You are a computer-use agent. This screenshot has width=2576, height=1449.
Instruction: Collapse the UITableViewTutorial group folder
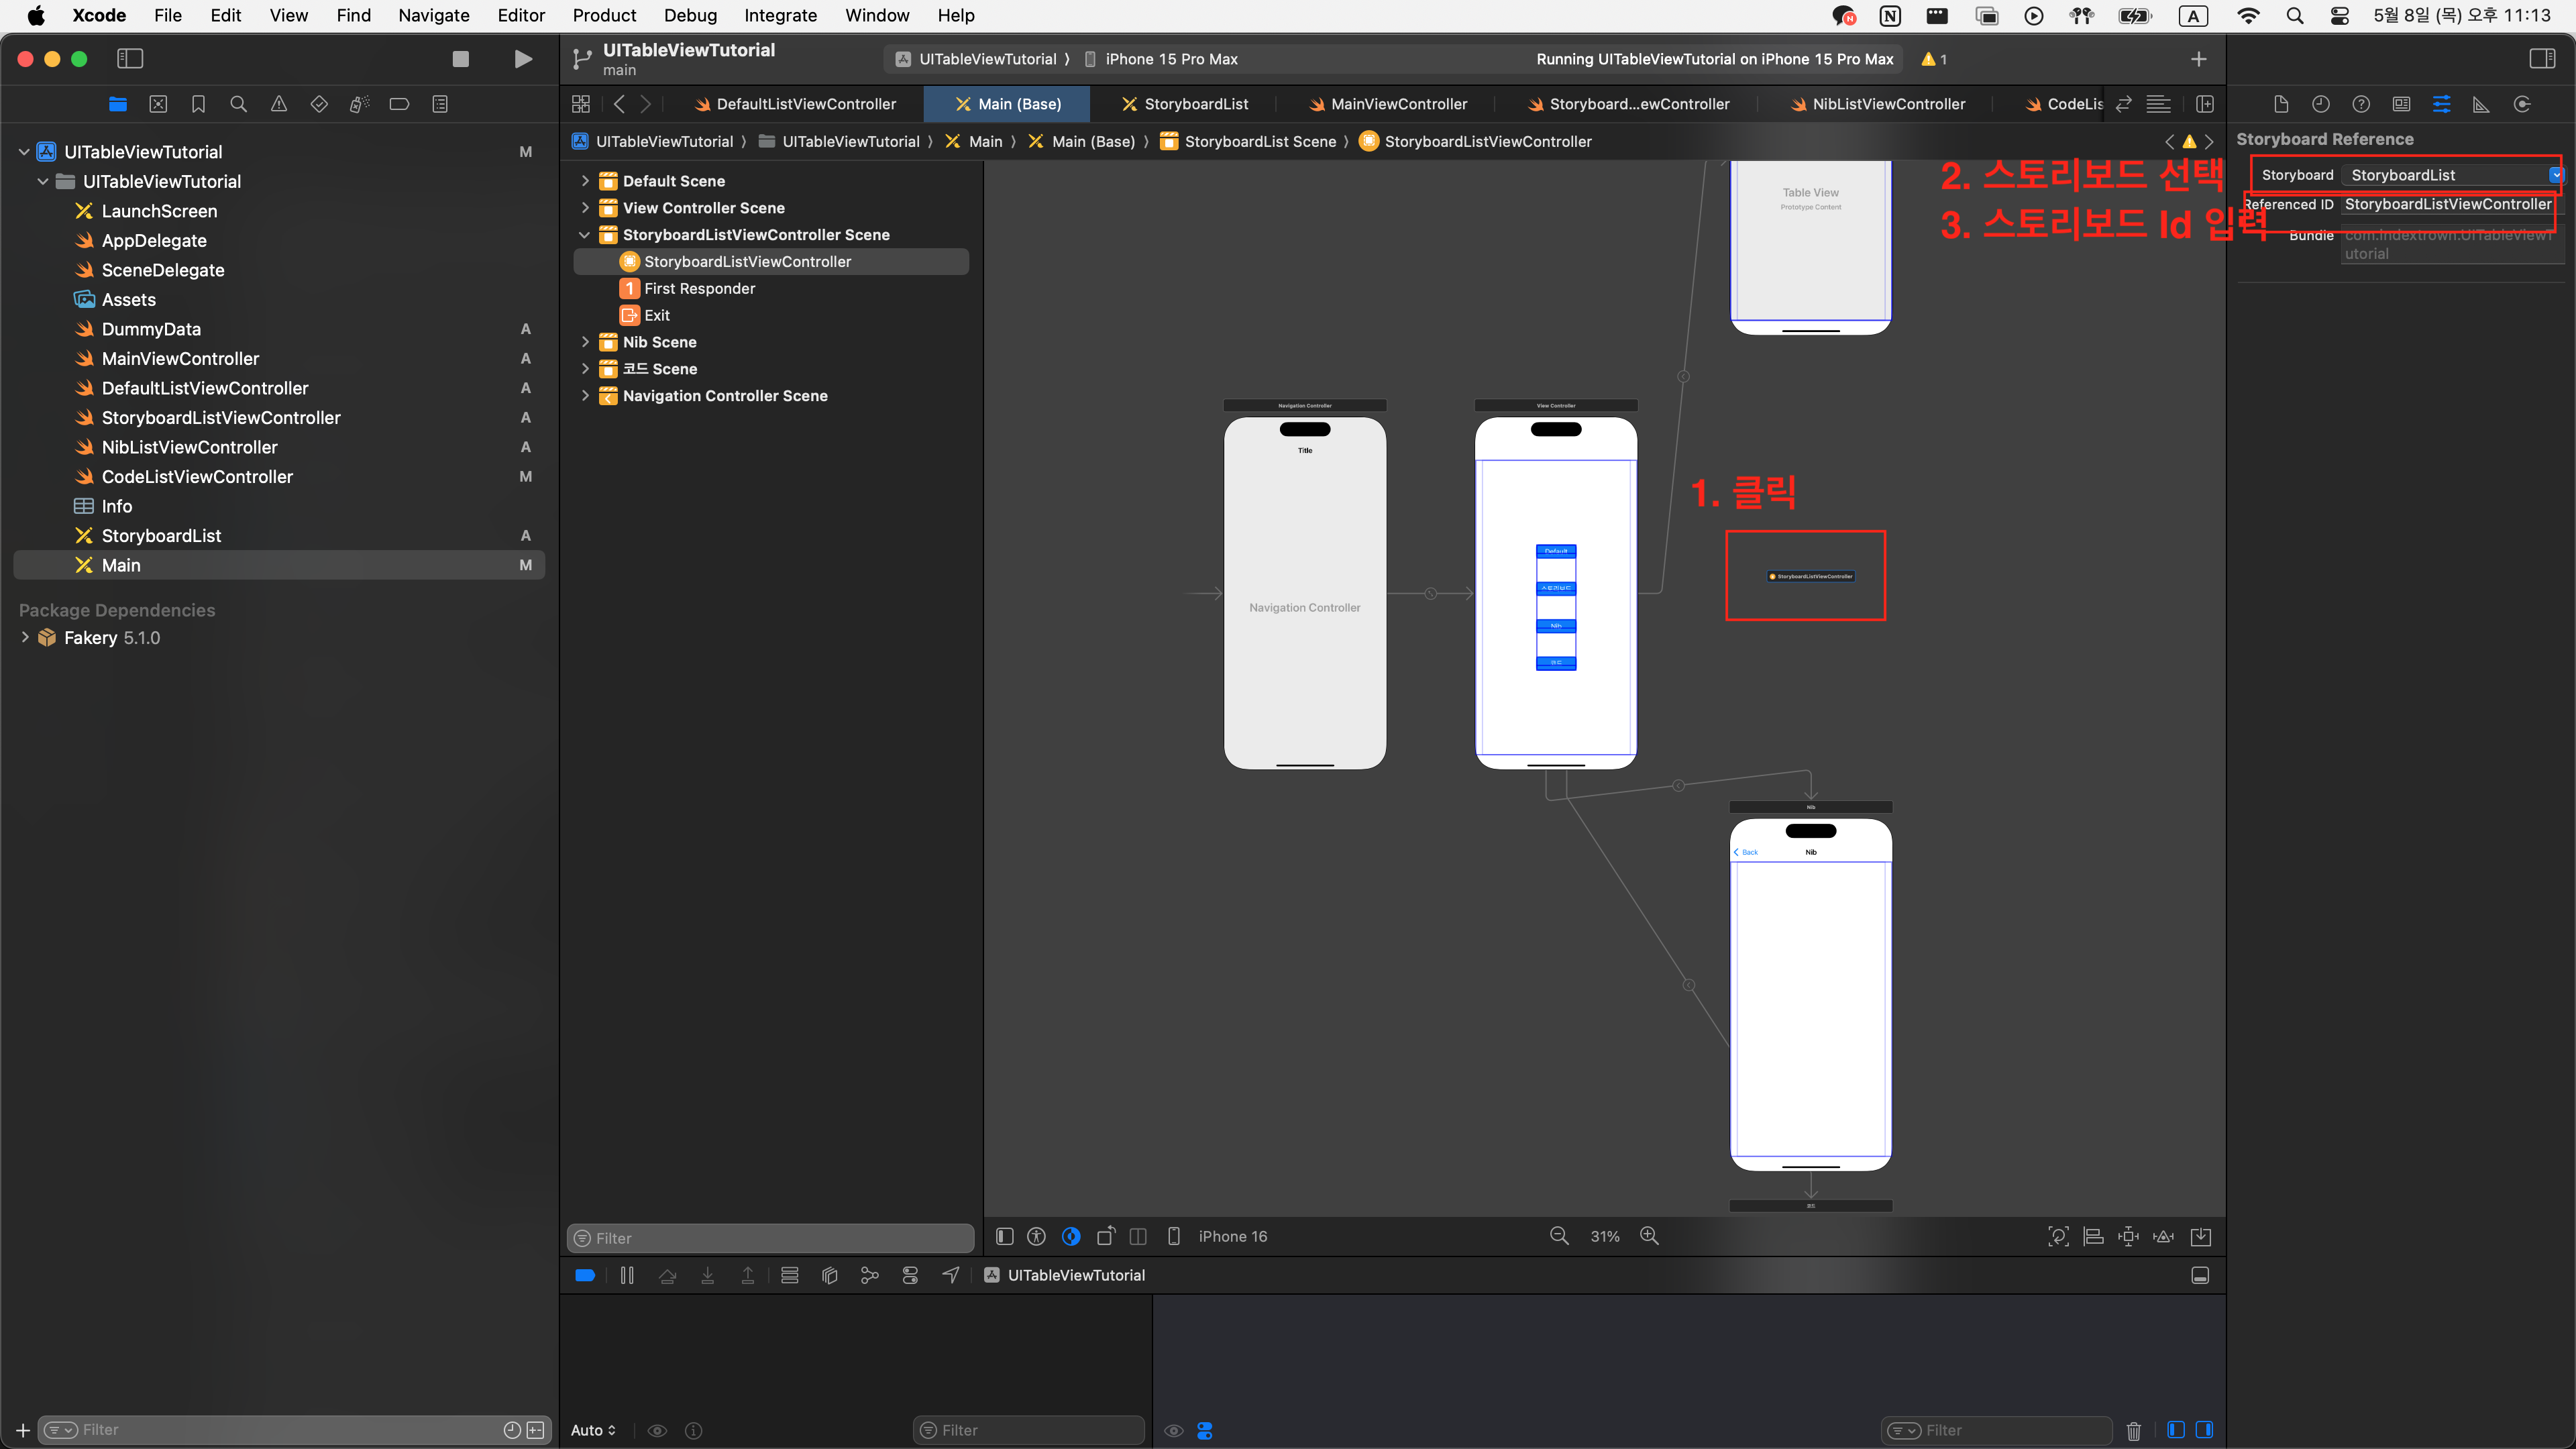(x=43, y=181)
